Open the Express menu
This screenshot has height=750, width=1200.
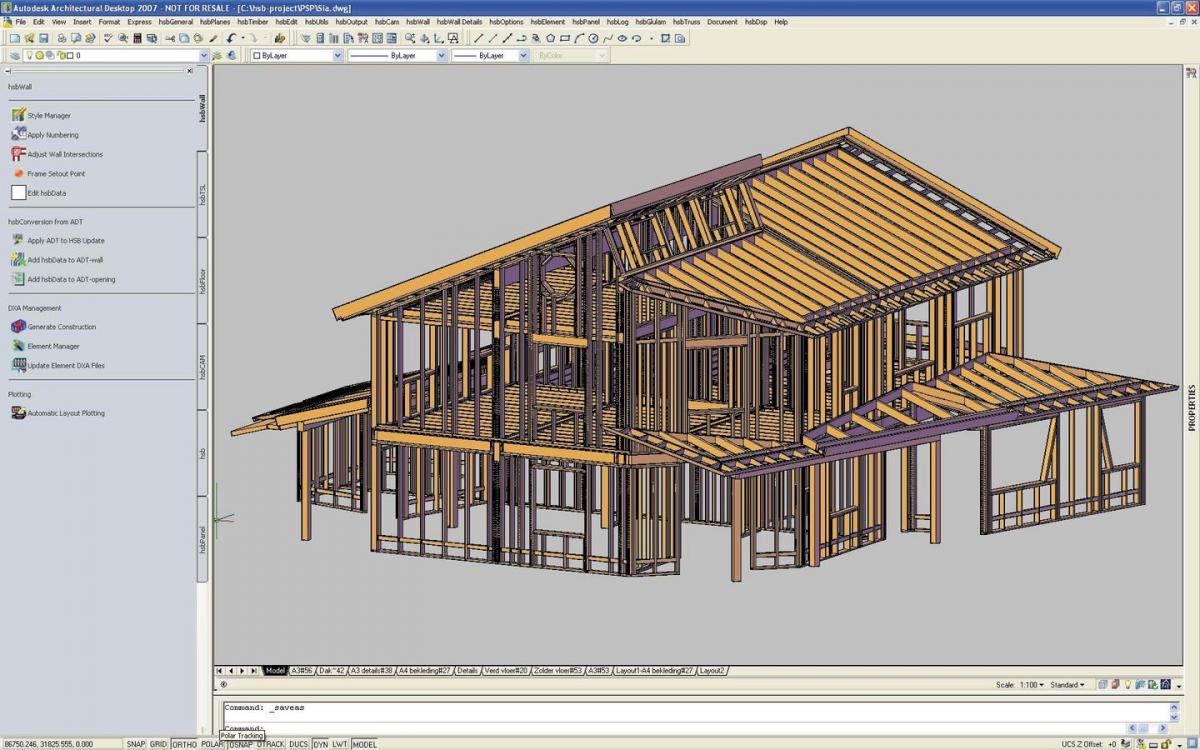point(139,21)
